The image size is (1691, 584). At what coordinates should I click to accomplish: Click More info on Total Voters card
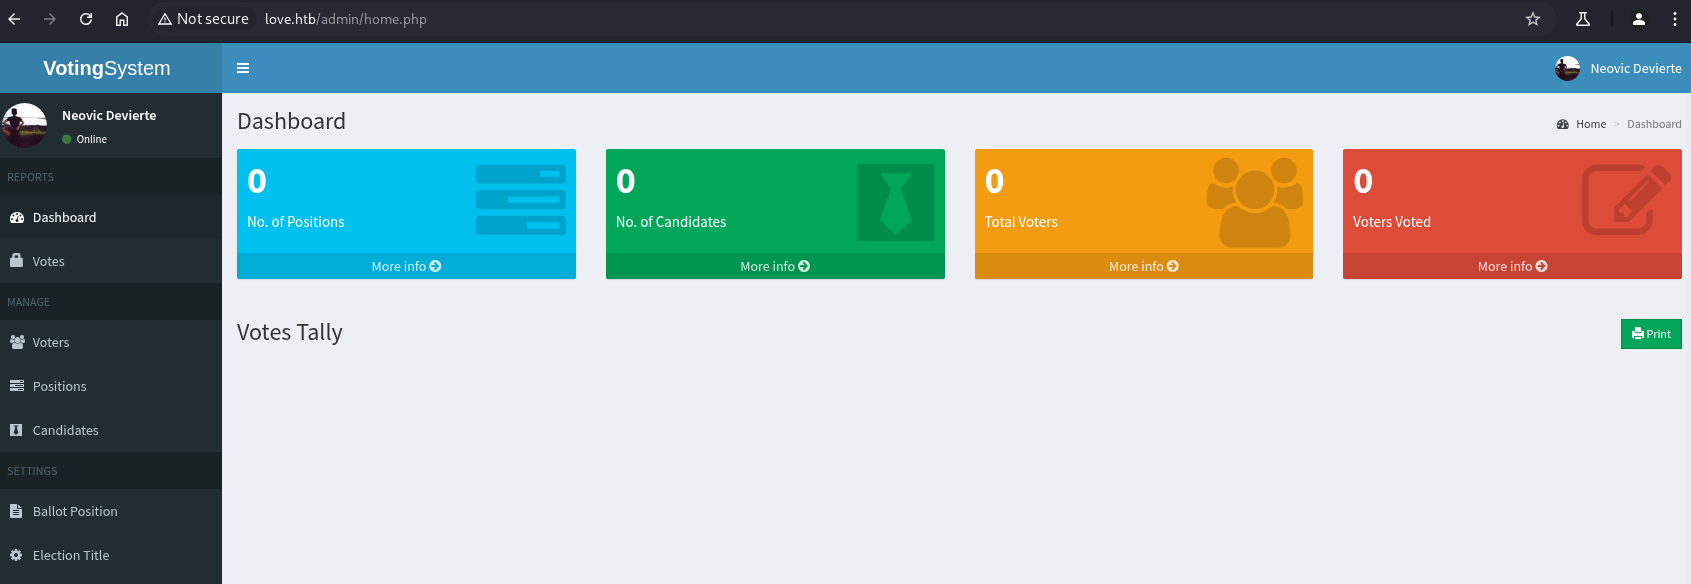tap(1144, 266)
